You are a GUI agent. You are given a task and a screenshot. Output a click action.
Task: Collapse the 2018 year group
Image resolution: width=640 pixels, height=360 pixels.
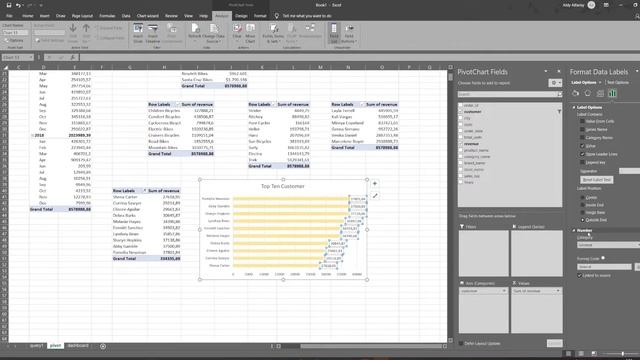point(32,136)
